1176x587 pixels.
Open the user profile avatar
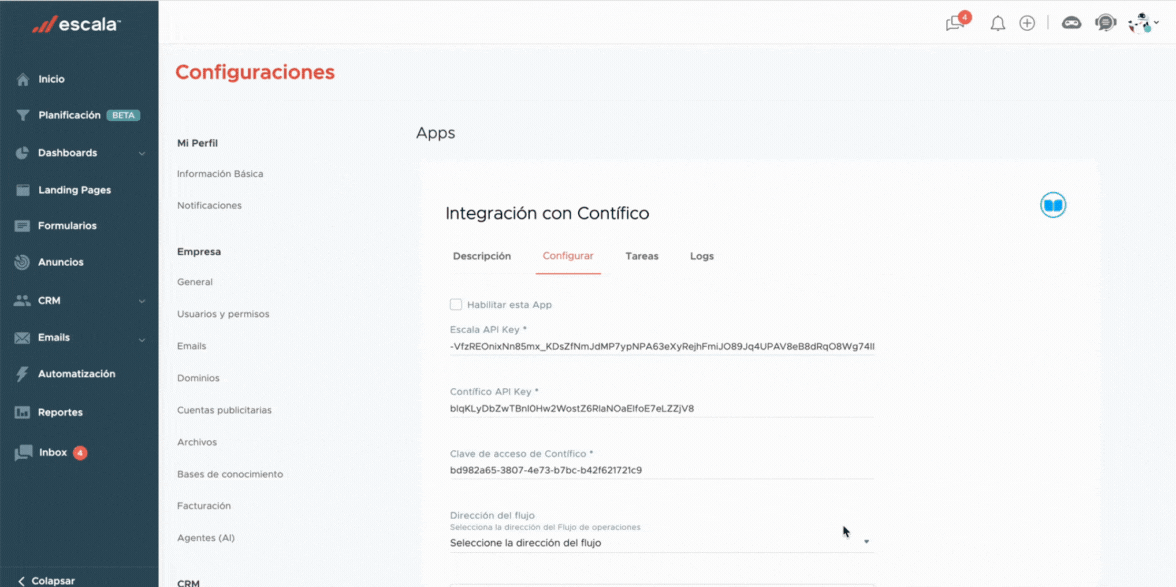click(x=1139, y=23)
